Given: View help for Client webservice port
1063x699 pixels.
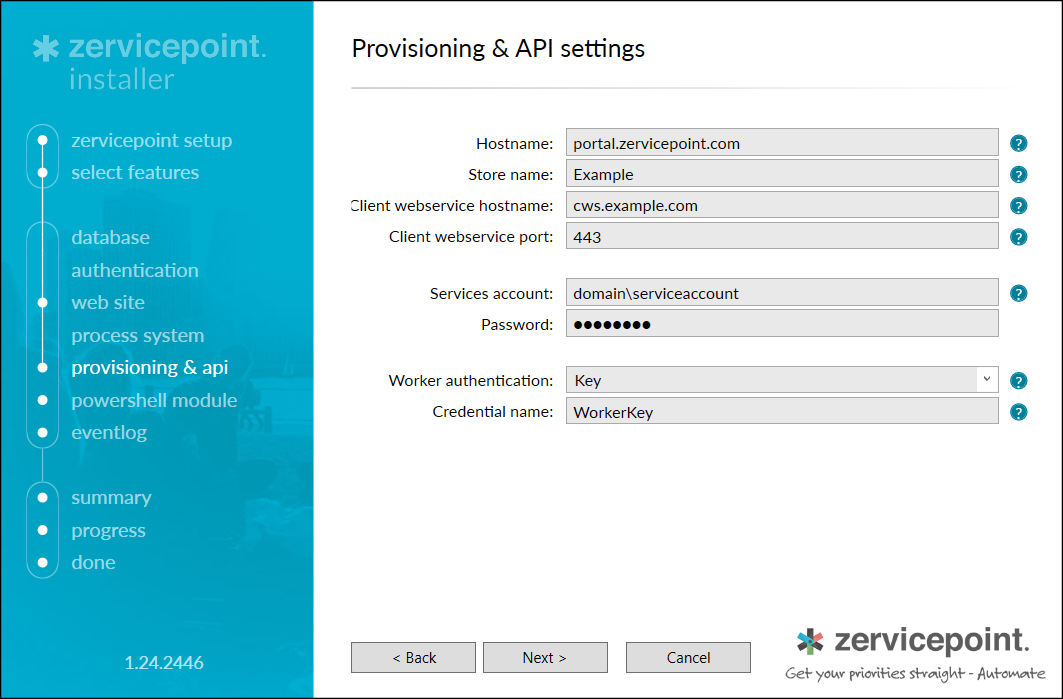Looking at the screenshot, I should 1018,237.
